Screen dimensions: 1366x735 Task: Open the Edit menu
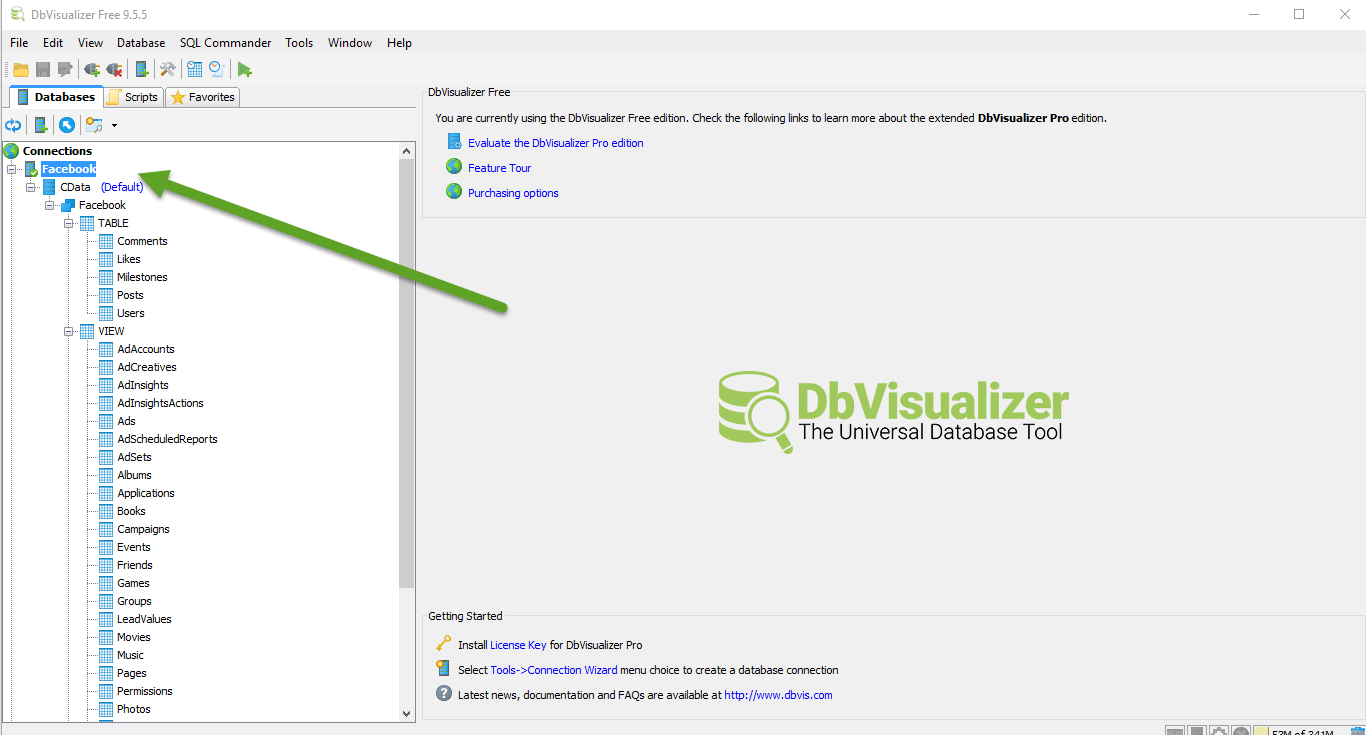coord(53,43)
